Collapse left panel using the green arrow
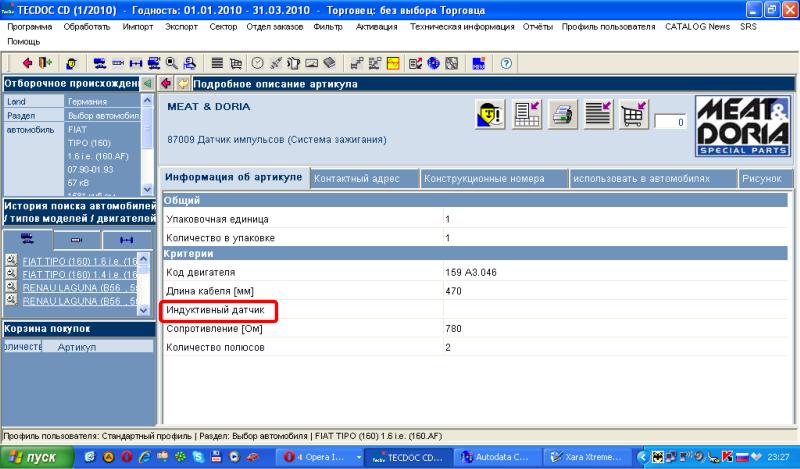Viewport: 800px width, 469px height. click(148, 84)
